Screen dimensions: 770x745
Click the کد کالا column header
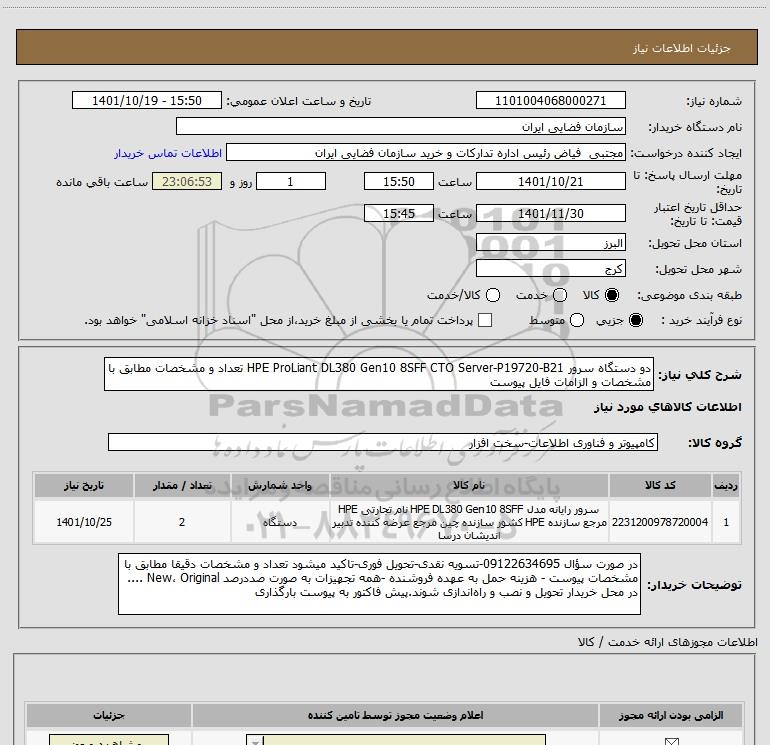[660, 486]
